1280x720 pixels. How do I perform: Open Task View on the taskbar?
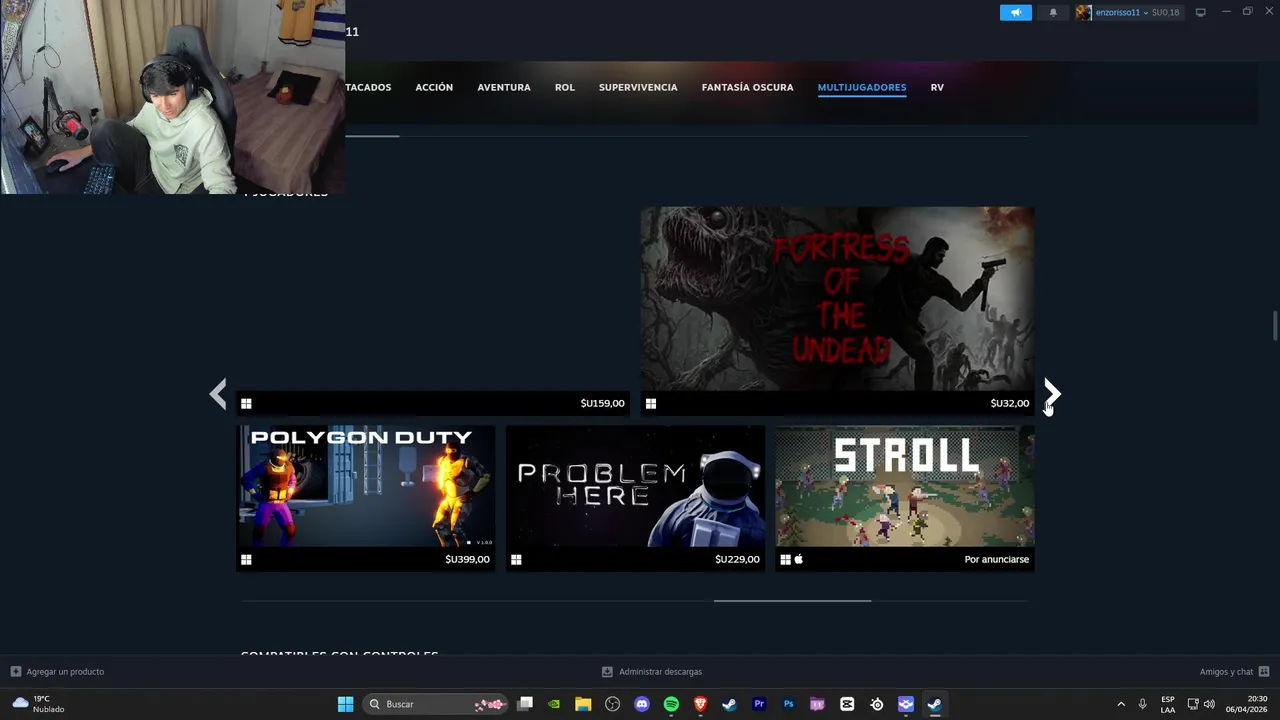pyautogui.click(x=525, y=704)
